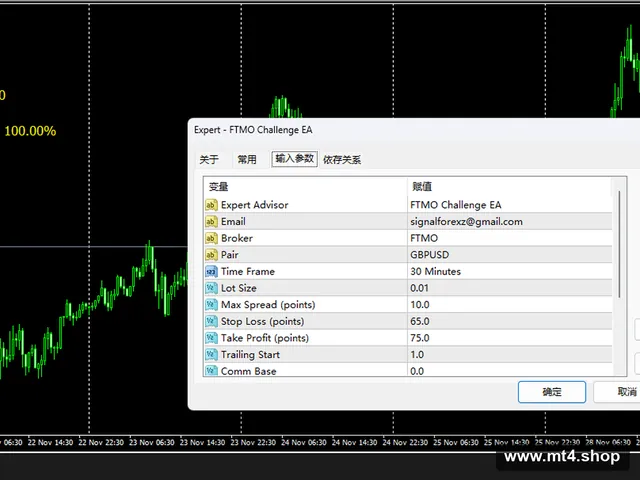Click the Time Frame integer icon
The width and height of the screenshot is (640, 480).
(211, 271)
